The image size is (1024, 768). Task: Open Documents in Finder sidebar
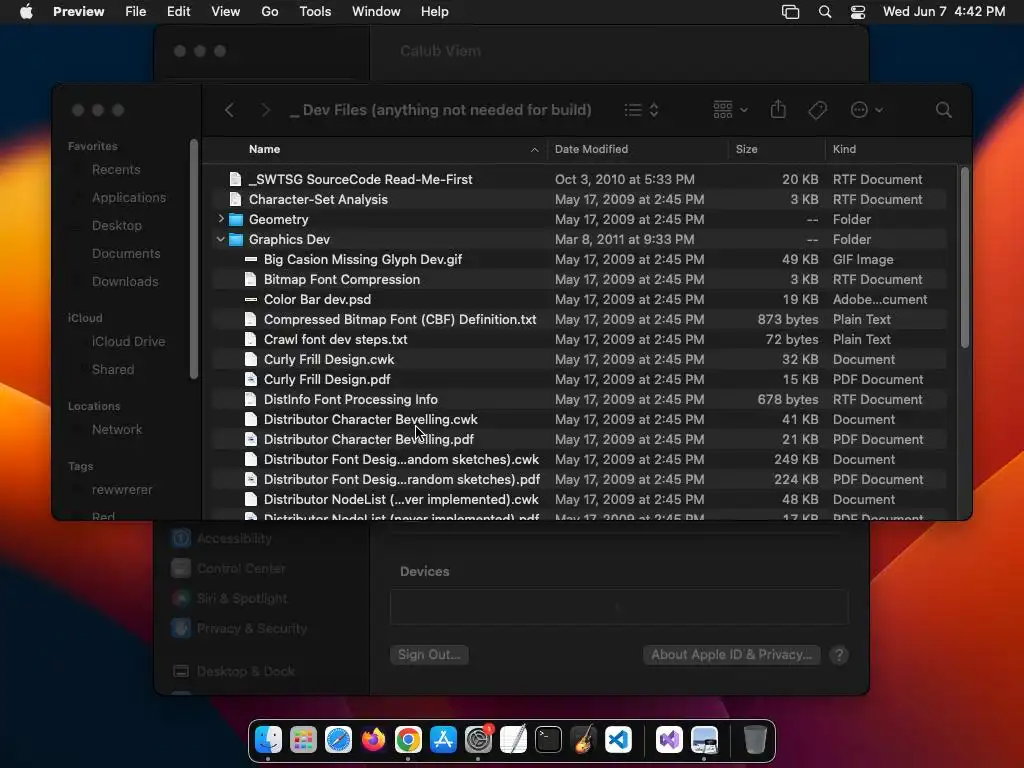(126, 253)
